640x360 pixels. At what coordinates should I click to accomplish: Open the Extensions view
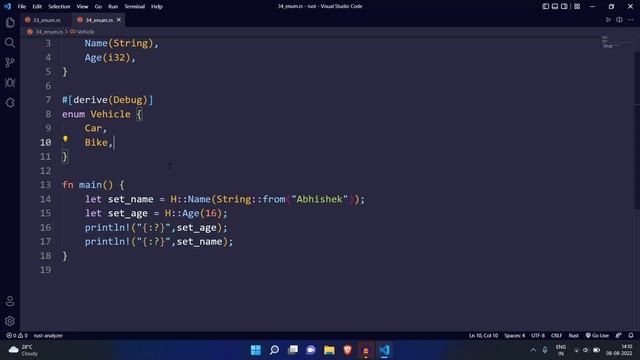10,102
